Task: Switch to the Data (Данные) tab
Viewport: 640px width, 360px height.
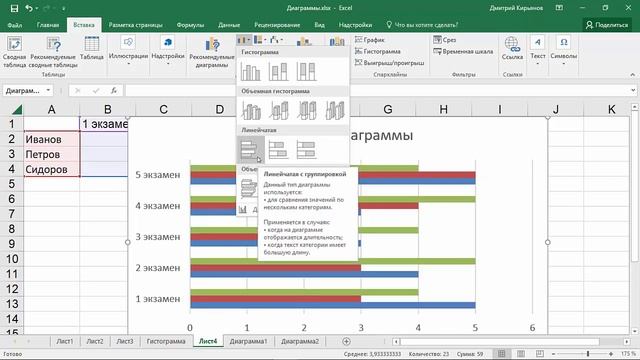Action: click(x=229, y=25)
